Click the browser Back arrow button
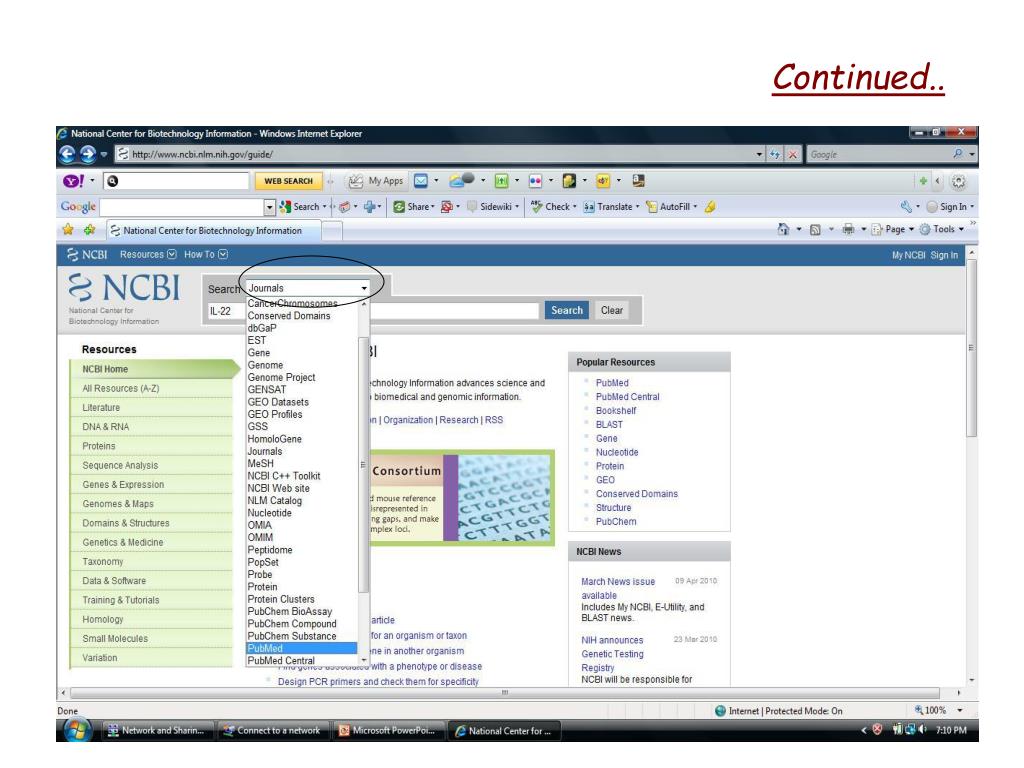The height and width of the screenshot is (768, 1024). [67, 154]
